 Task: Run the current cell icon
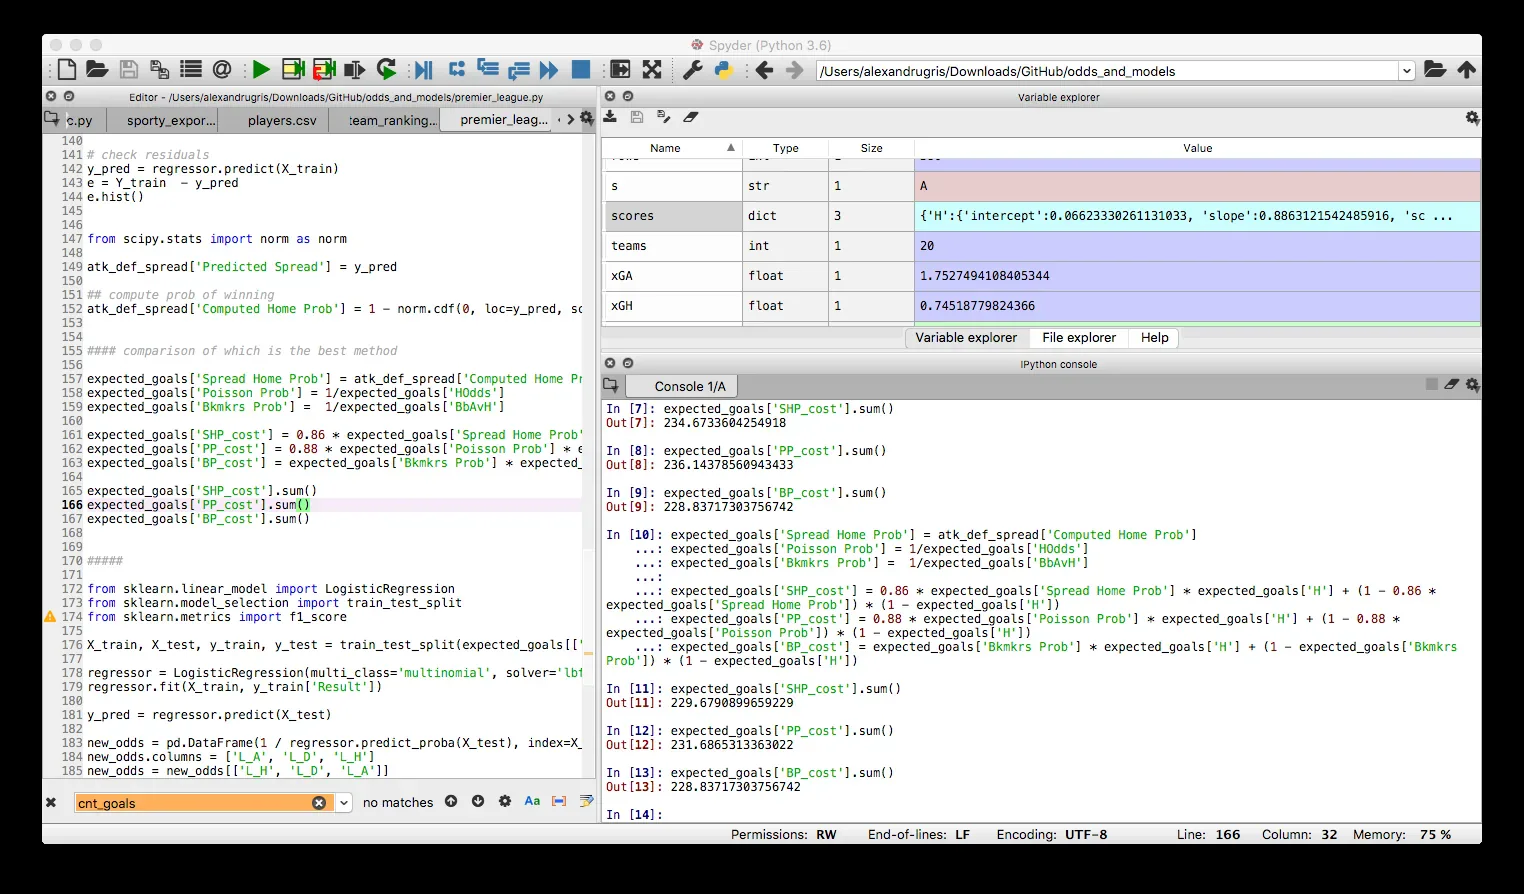tap(293, 70)
